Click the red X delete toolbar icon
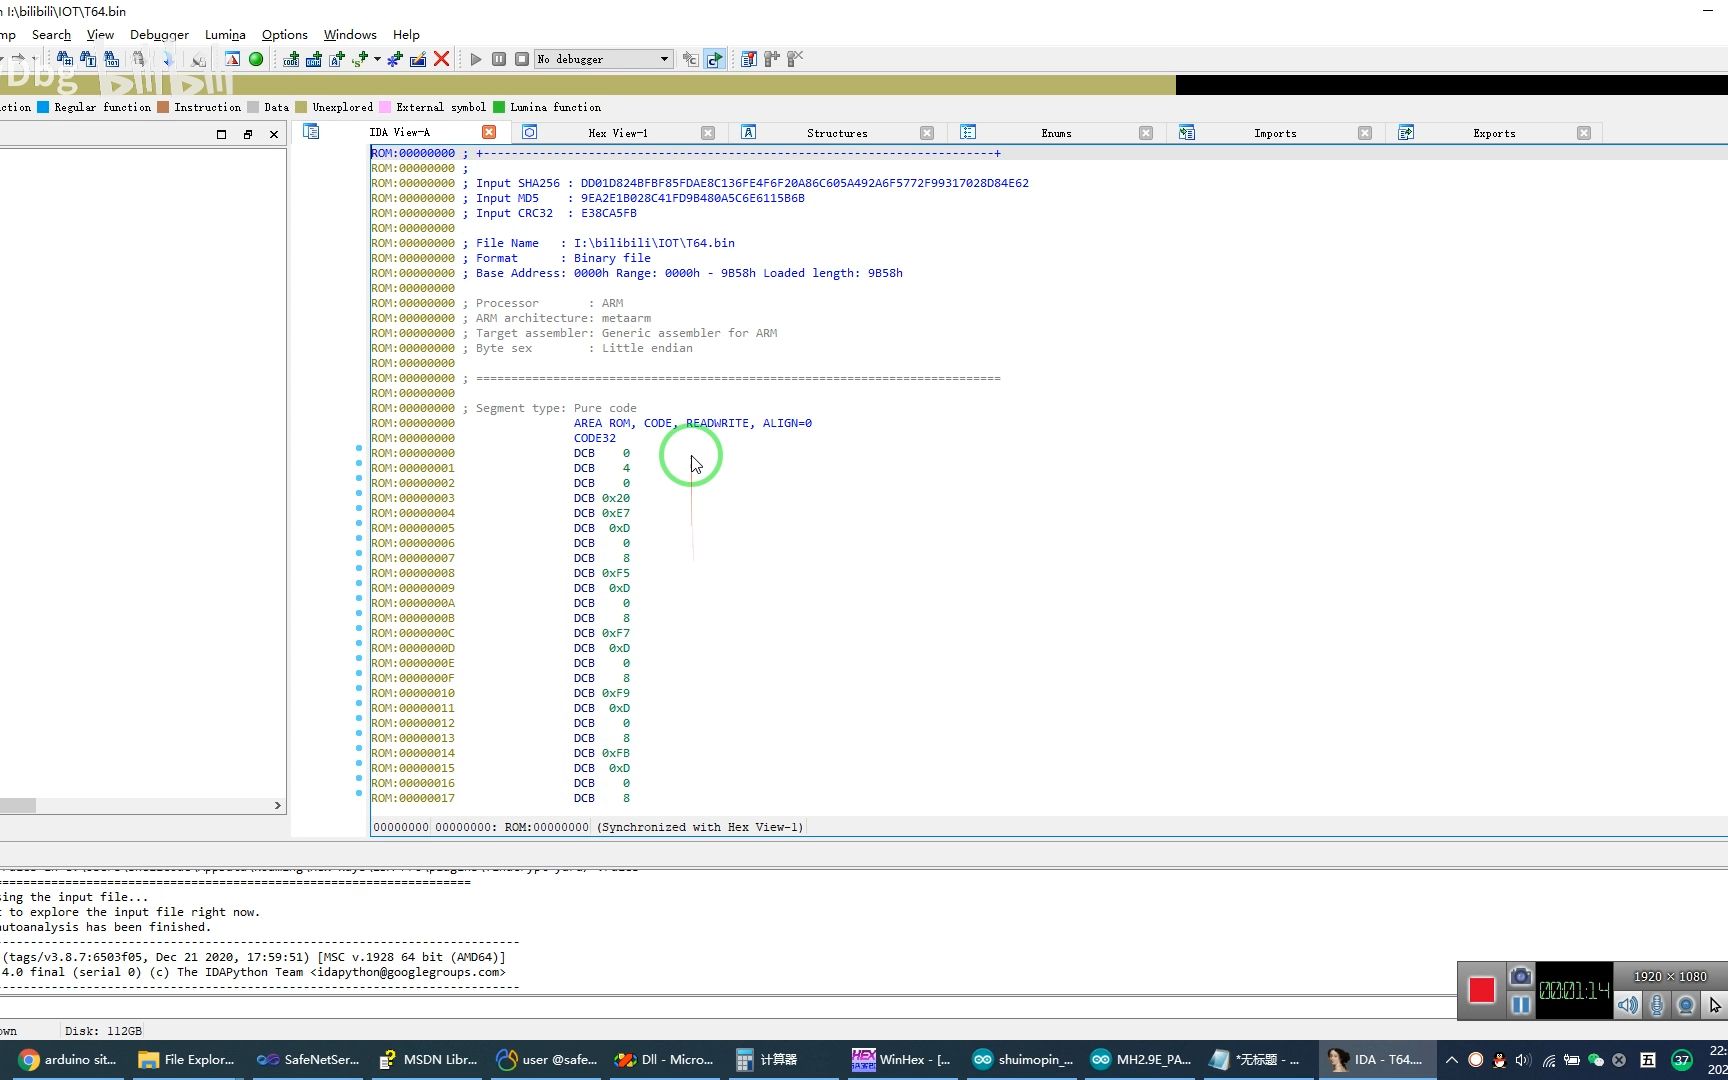This screenshot has width=1728, height=1080. point(441,59)
